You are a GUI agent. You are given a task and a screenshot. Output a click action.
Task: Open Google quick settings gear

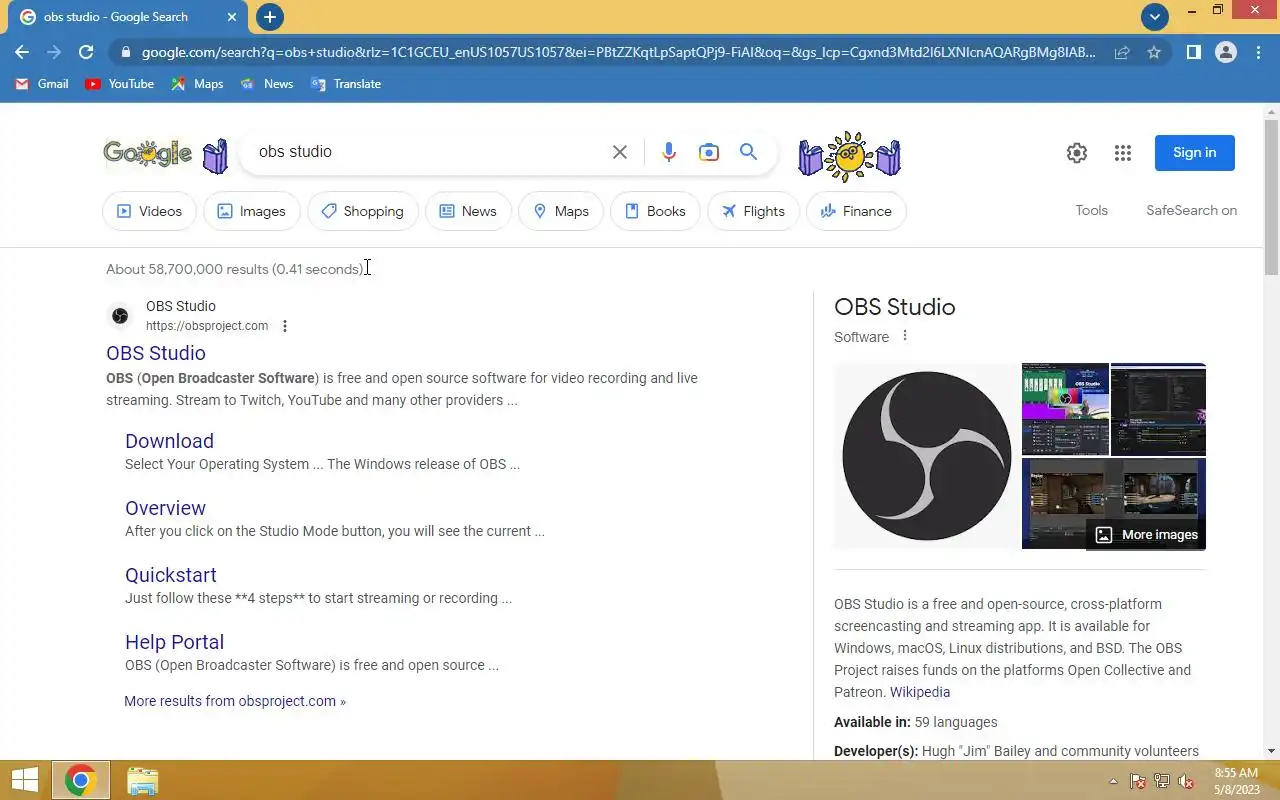1077,153
